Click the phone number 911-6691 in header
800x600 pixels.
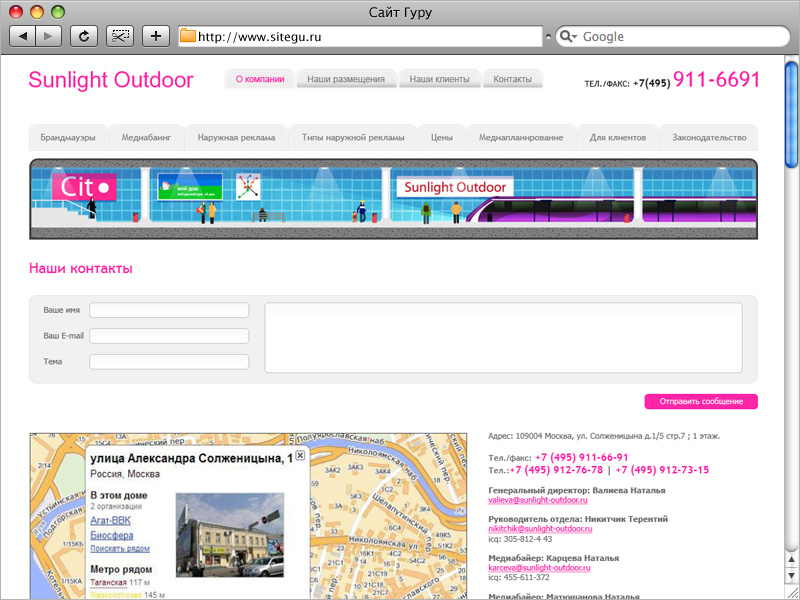pyautogui.click(x=716, y=80)
